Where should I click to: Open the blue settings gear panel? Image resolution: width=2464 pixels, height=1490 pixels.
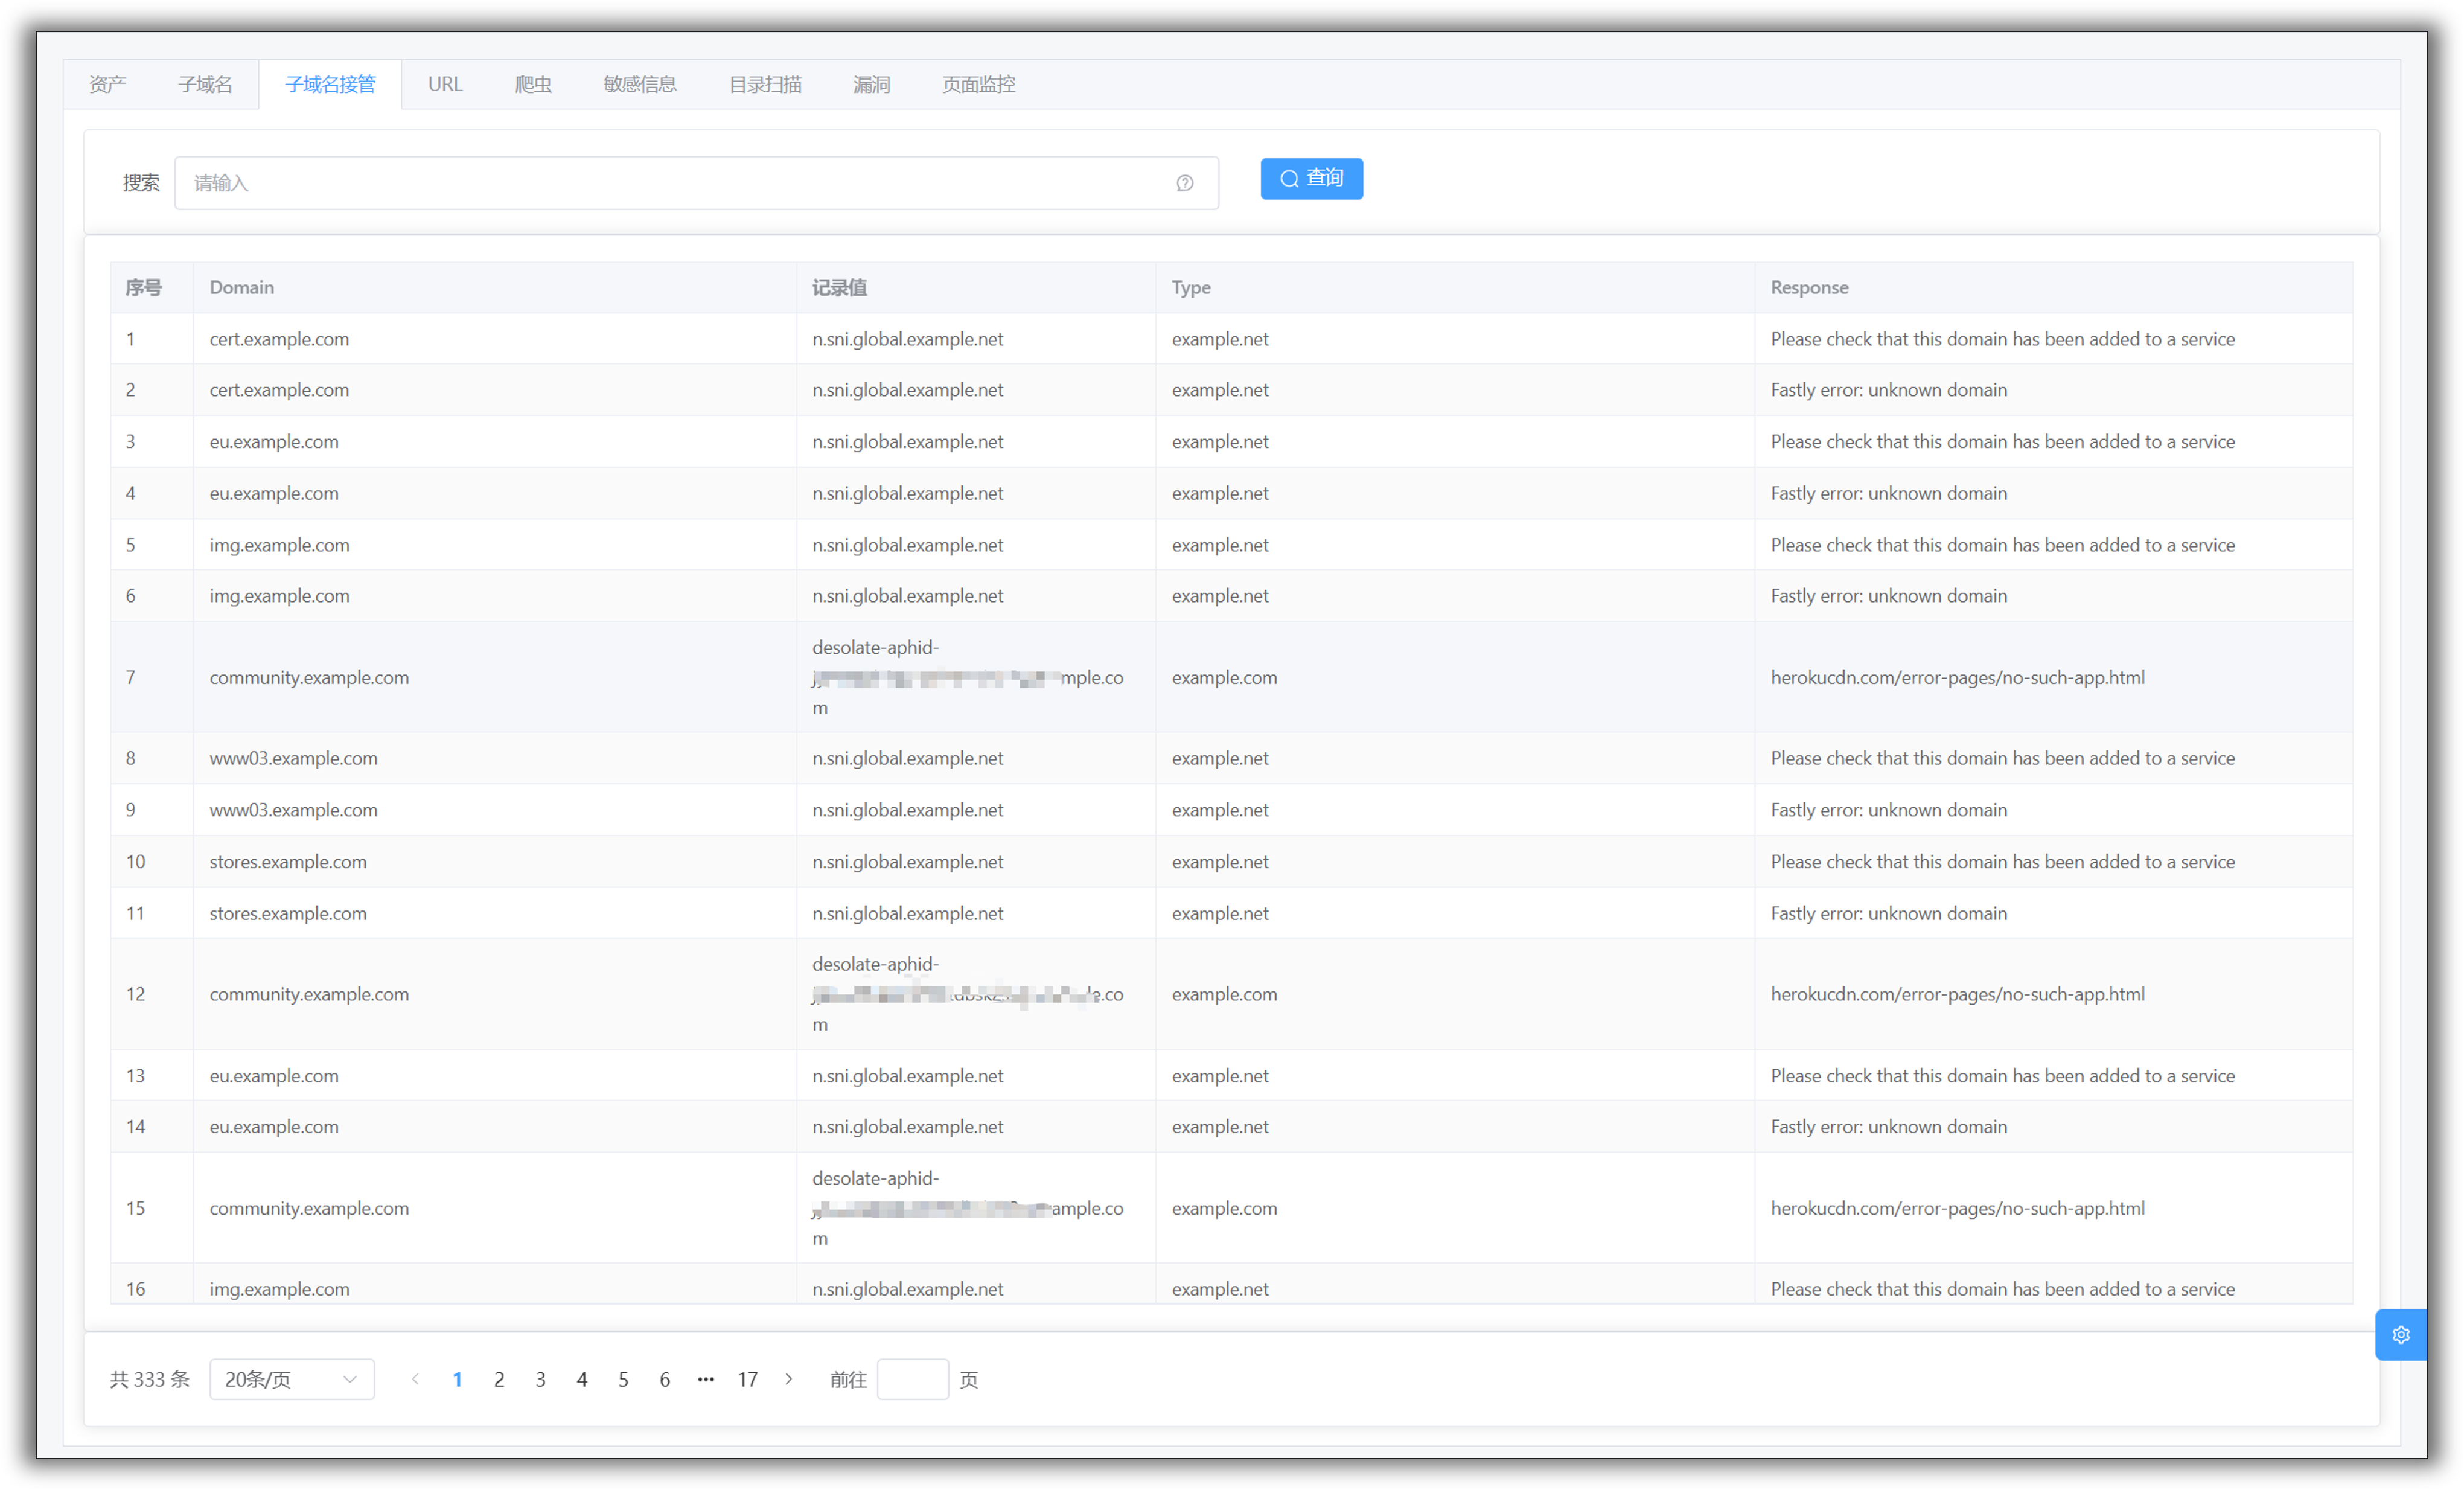click(2400, 1334)
